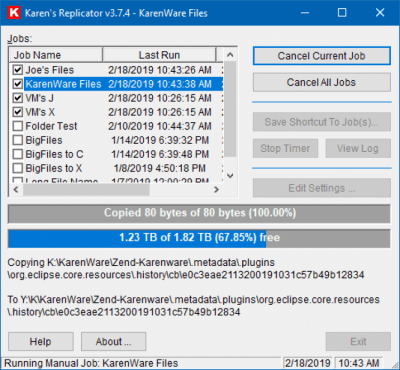Maximize the Karen's Replicator window
400x370 pixels.
[x=342, y=13]
